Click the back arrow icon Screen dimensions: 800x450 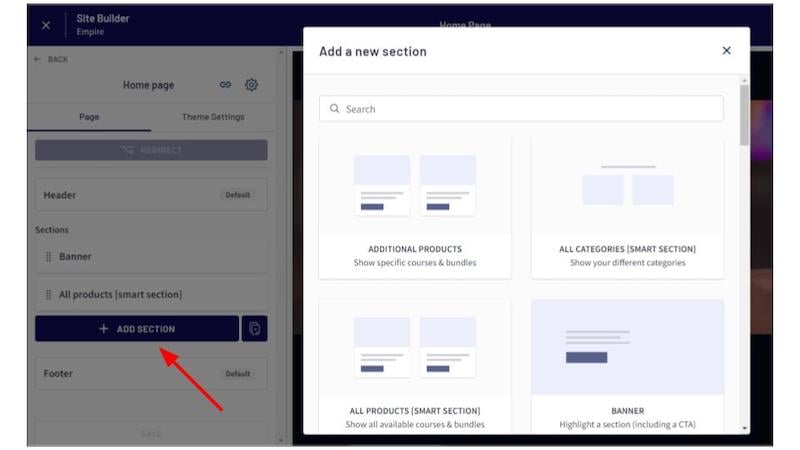pyautogui.click(x=37, y=59)
